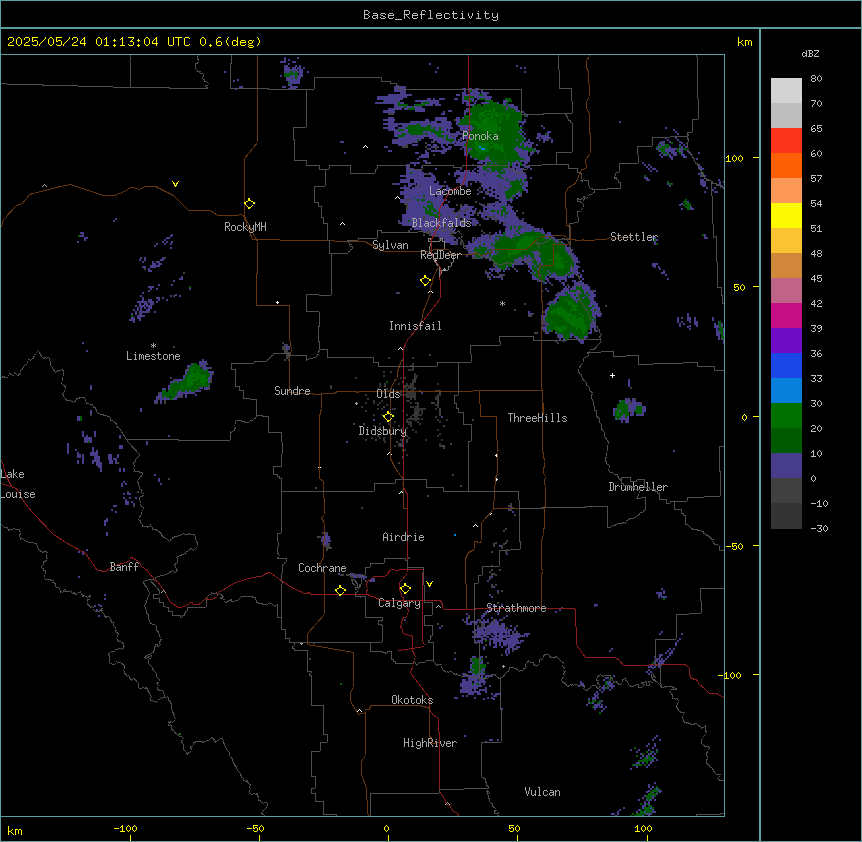Viewport: 862px width, 842px height.
Task: Select the yellow diamond marker above the Calgary label
Action: coord(406,589)
